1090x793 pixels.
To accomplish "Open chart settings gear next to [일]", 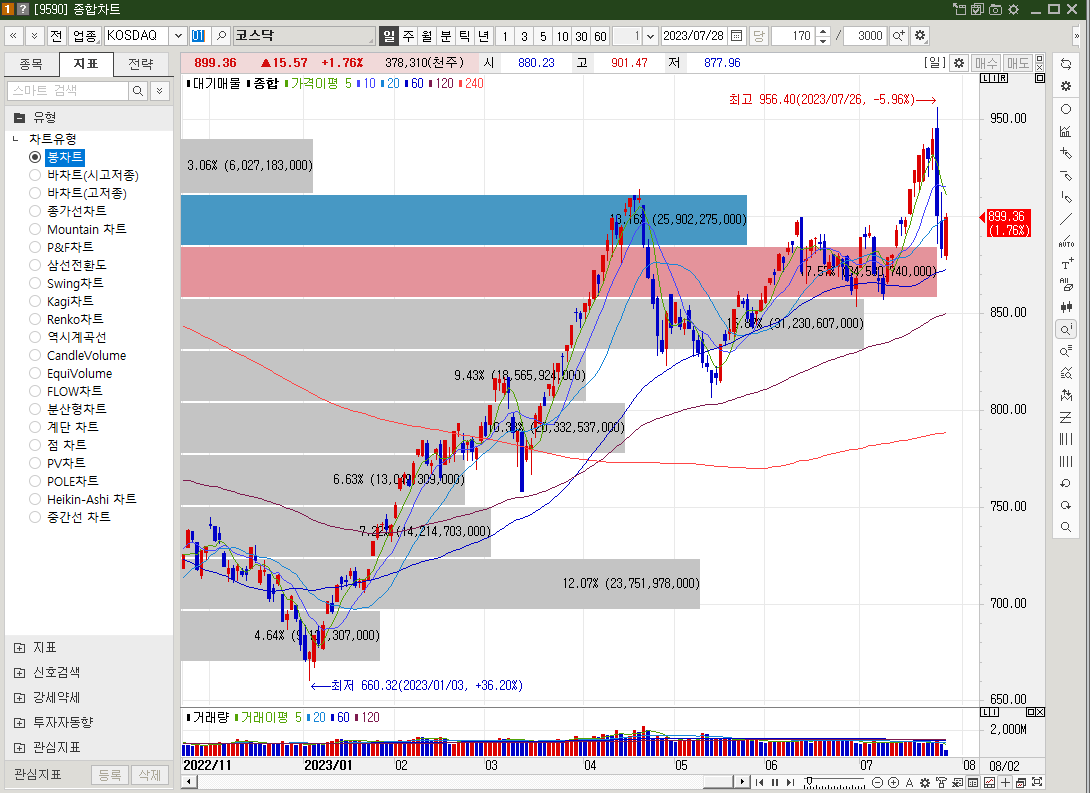I will click(959, 63).
